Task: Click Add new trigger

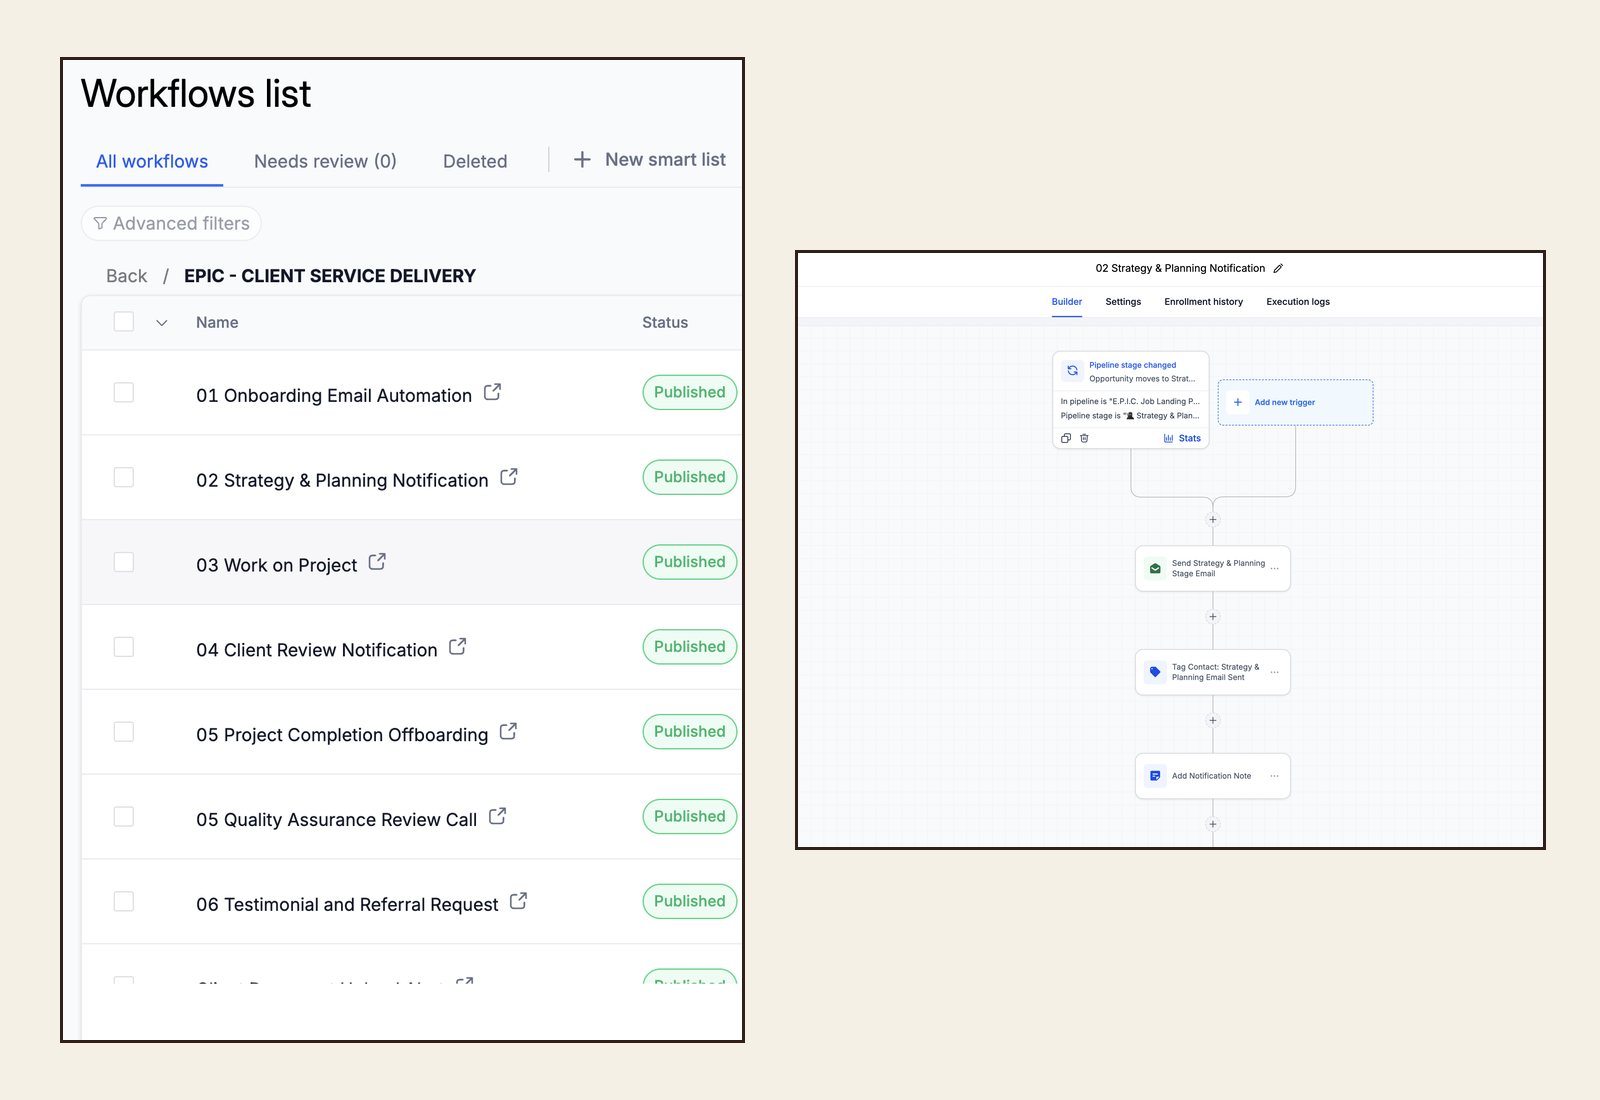Action: (x=1295, y=402)
